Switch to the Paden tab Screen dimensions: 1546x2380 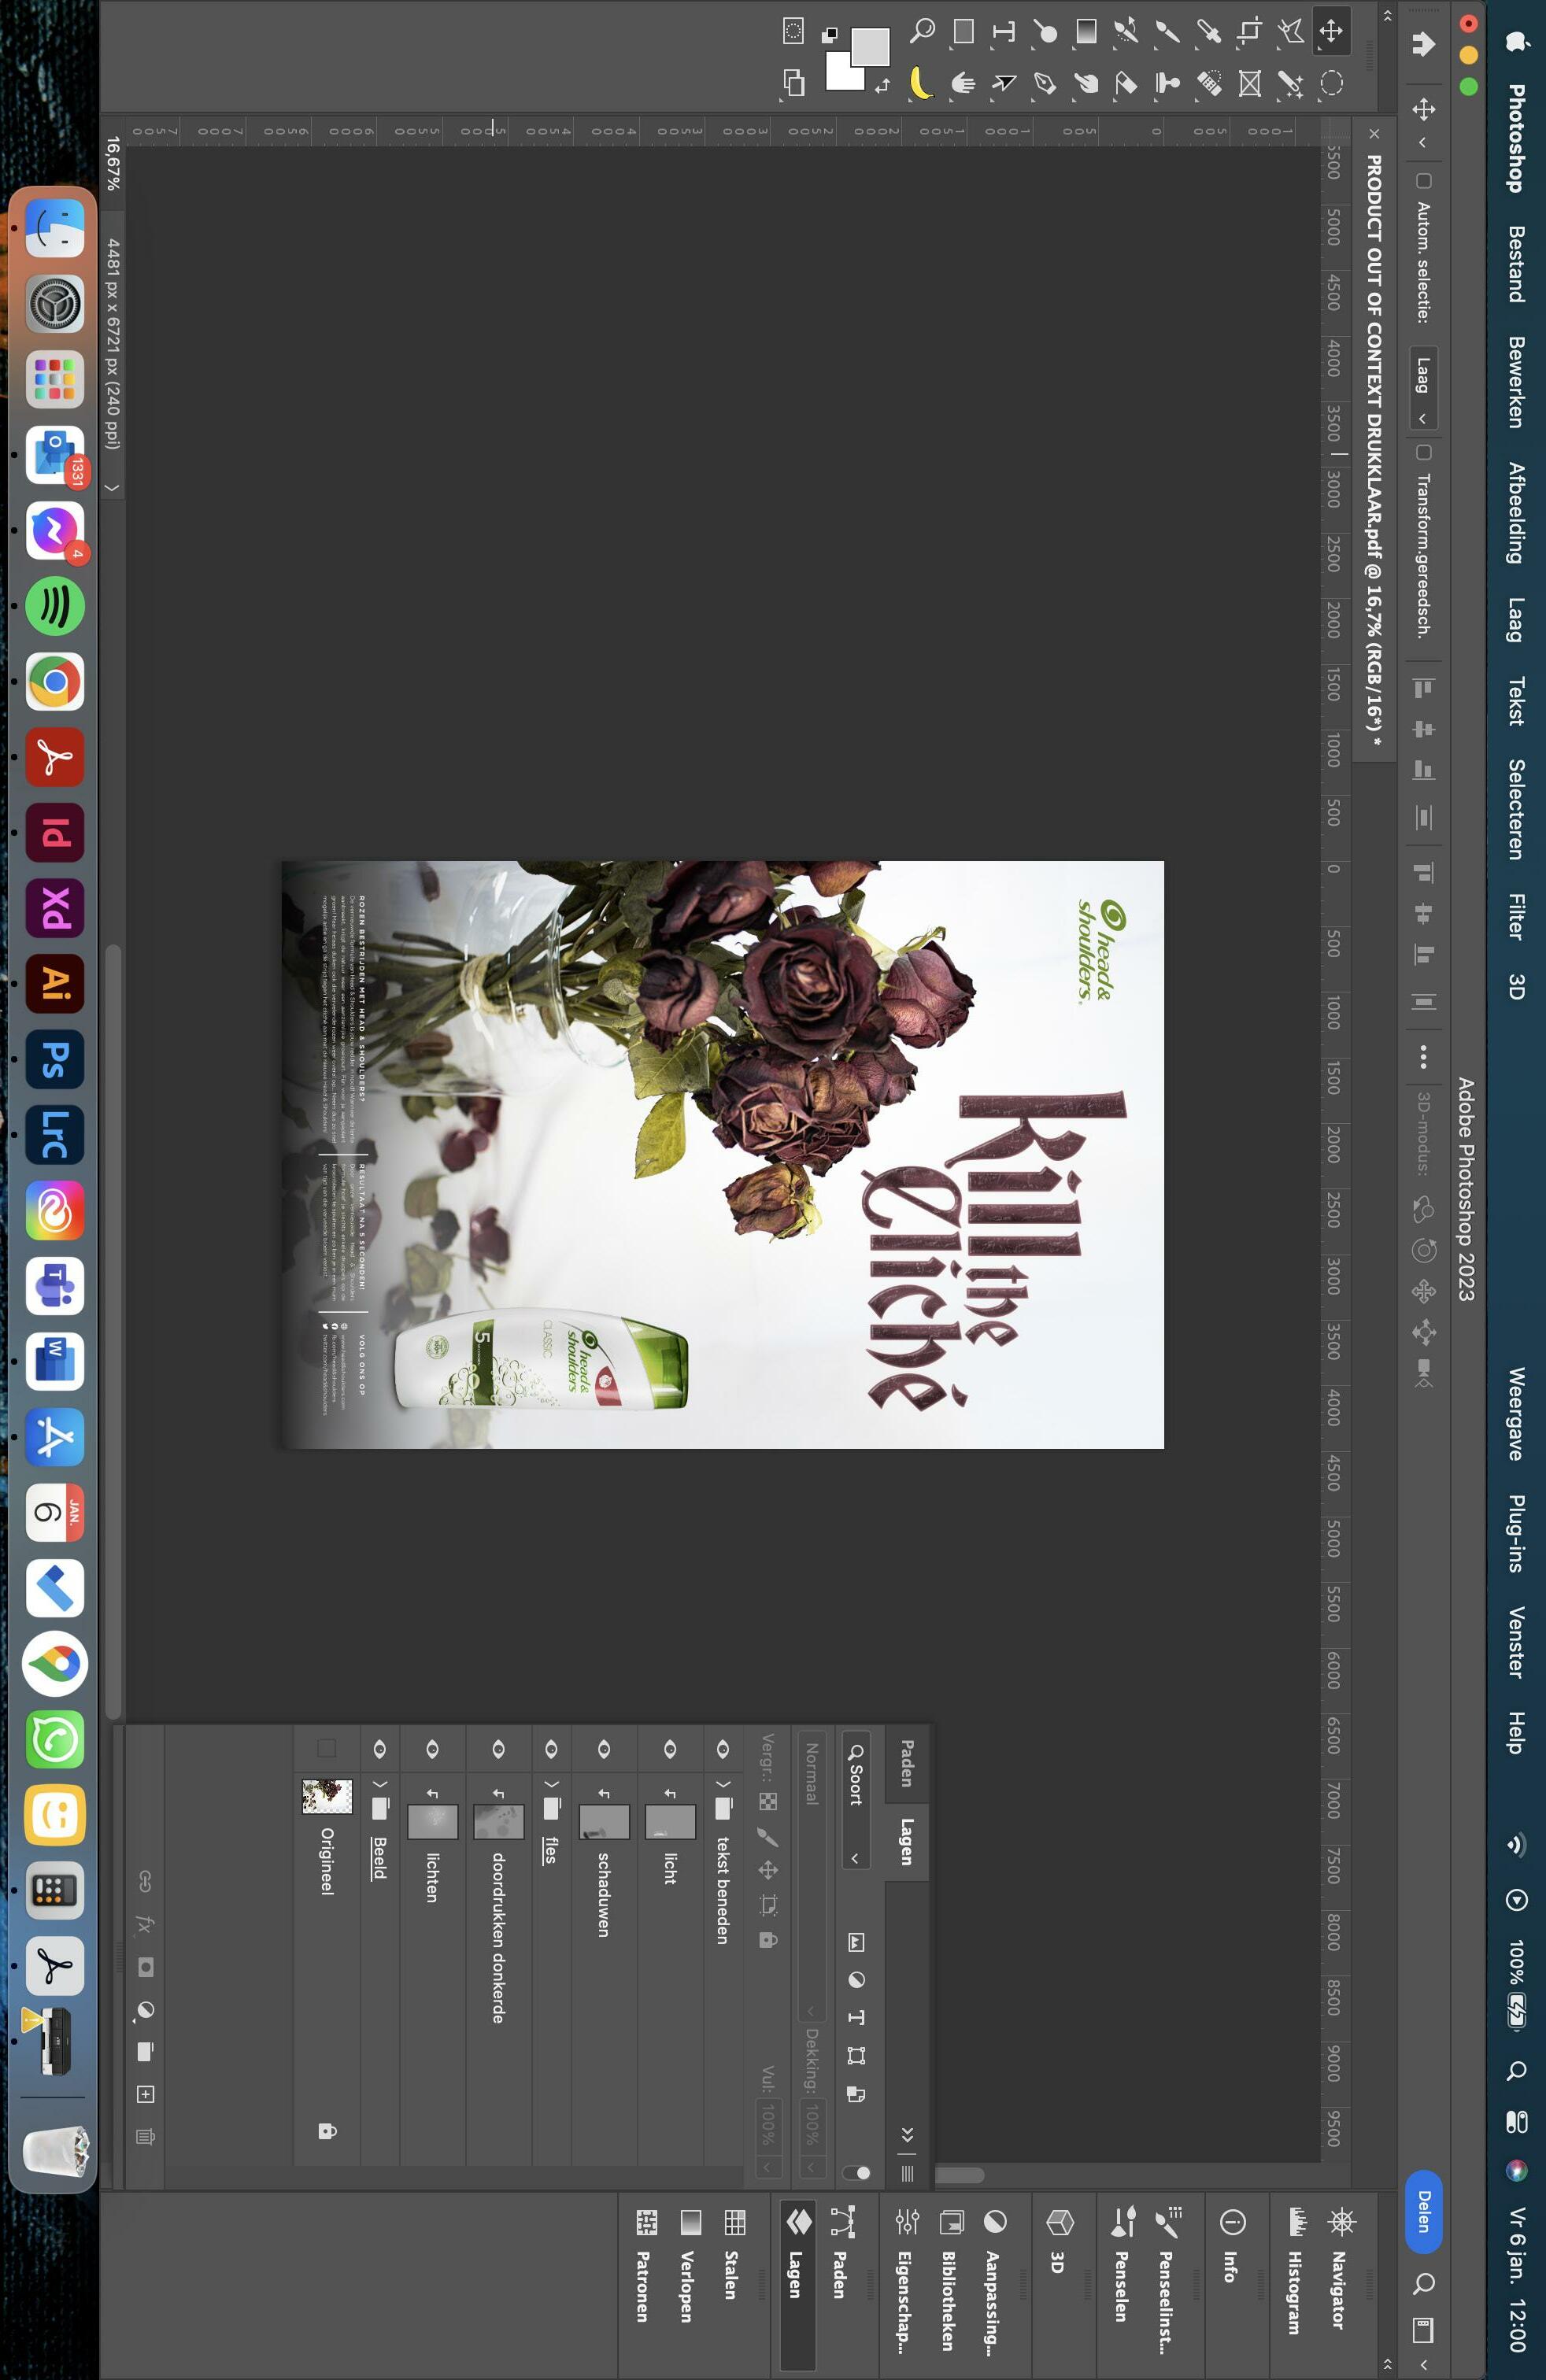click(906, 1763)
